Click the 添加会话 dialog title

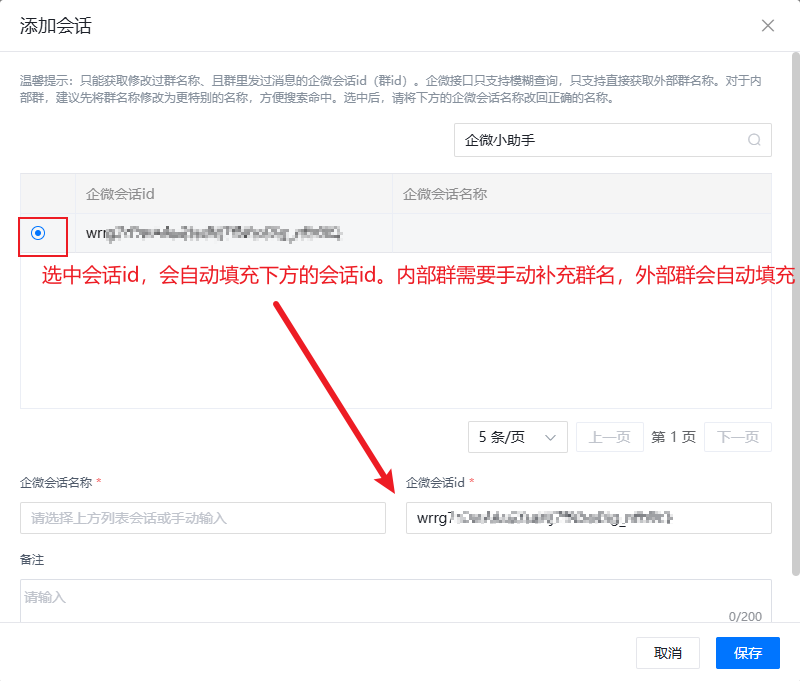pos(56,26)
